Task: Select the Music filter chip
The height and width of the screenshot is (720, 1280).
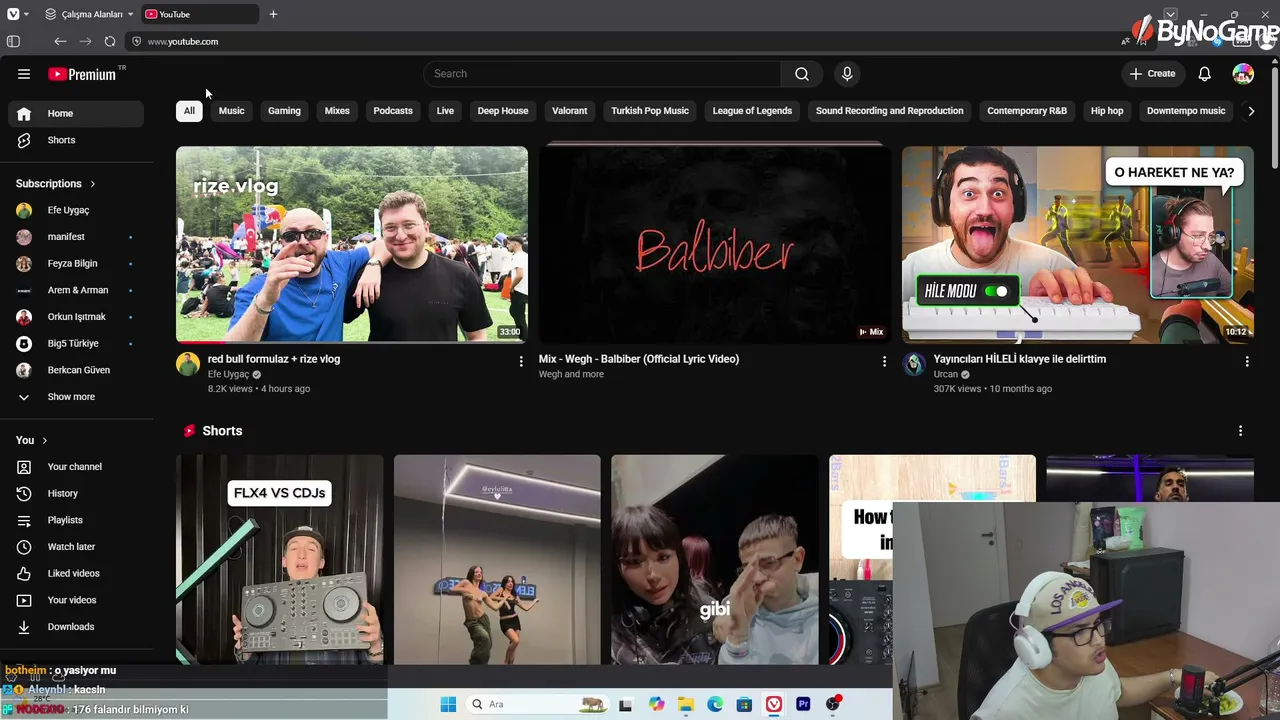Action: 231,111
